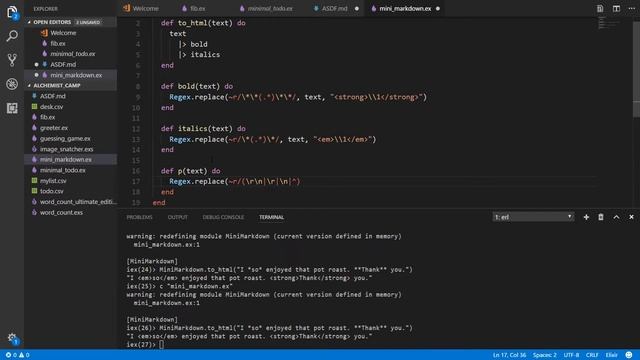The height and width of the screenshot is (360, 640).
Task: Open the Explorer view in the activity bar
Action: coord(12,12)
